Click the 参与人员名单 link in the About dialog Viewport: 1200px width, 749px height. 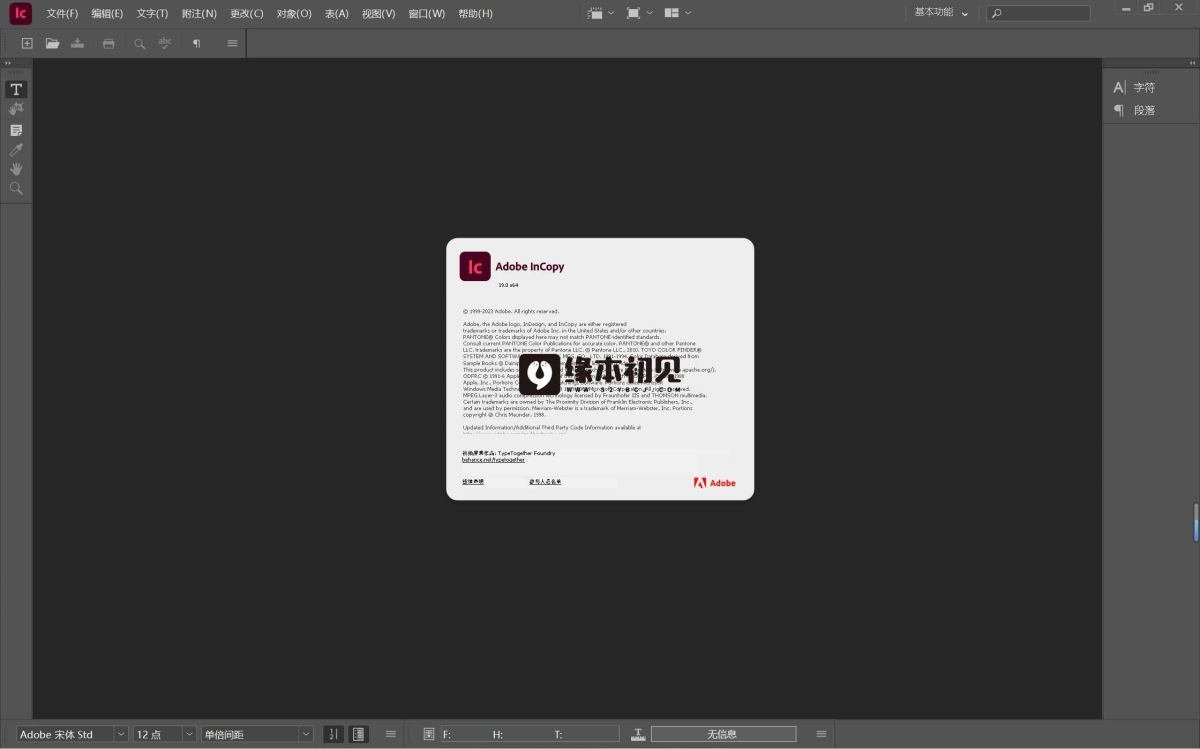[545, 482]
